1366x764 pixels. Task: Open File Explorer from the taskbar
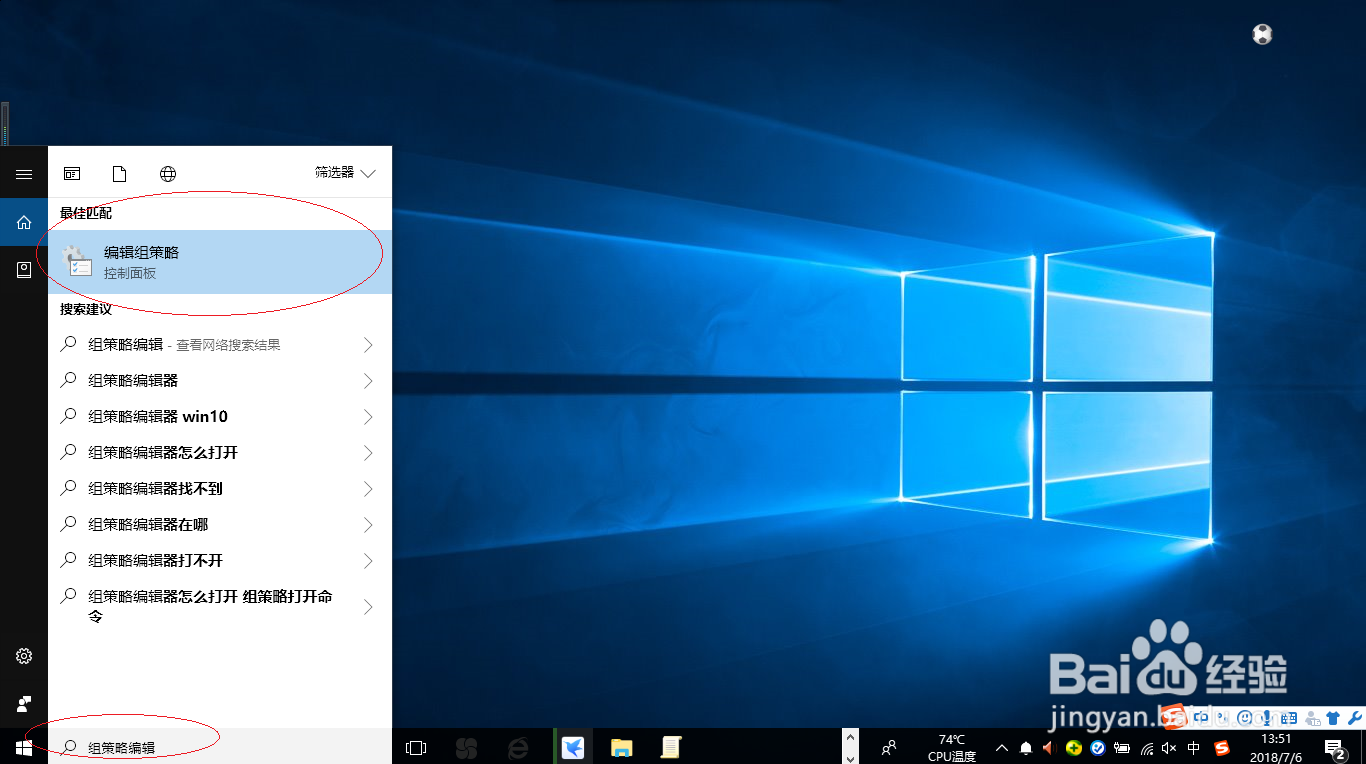click(622, 746)
